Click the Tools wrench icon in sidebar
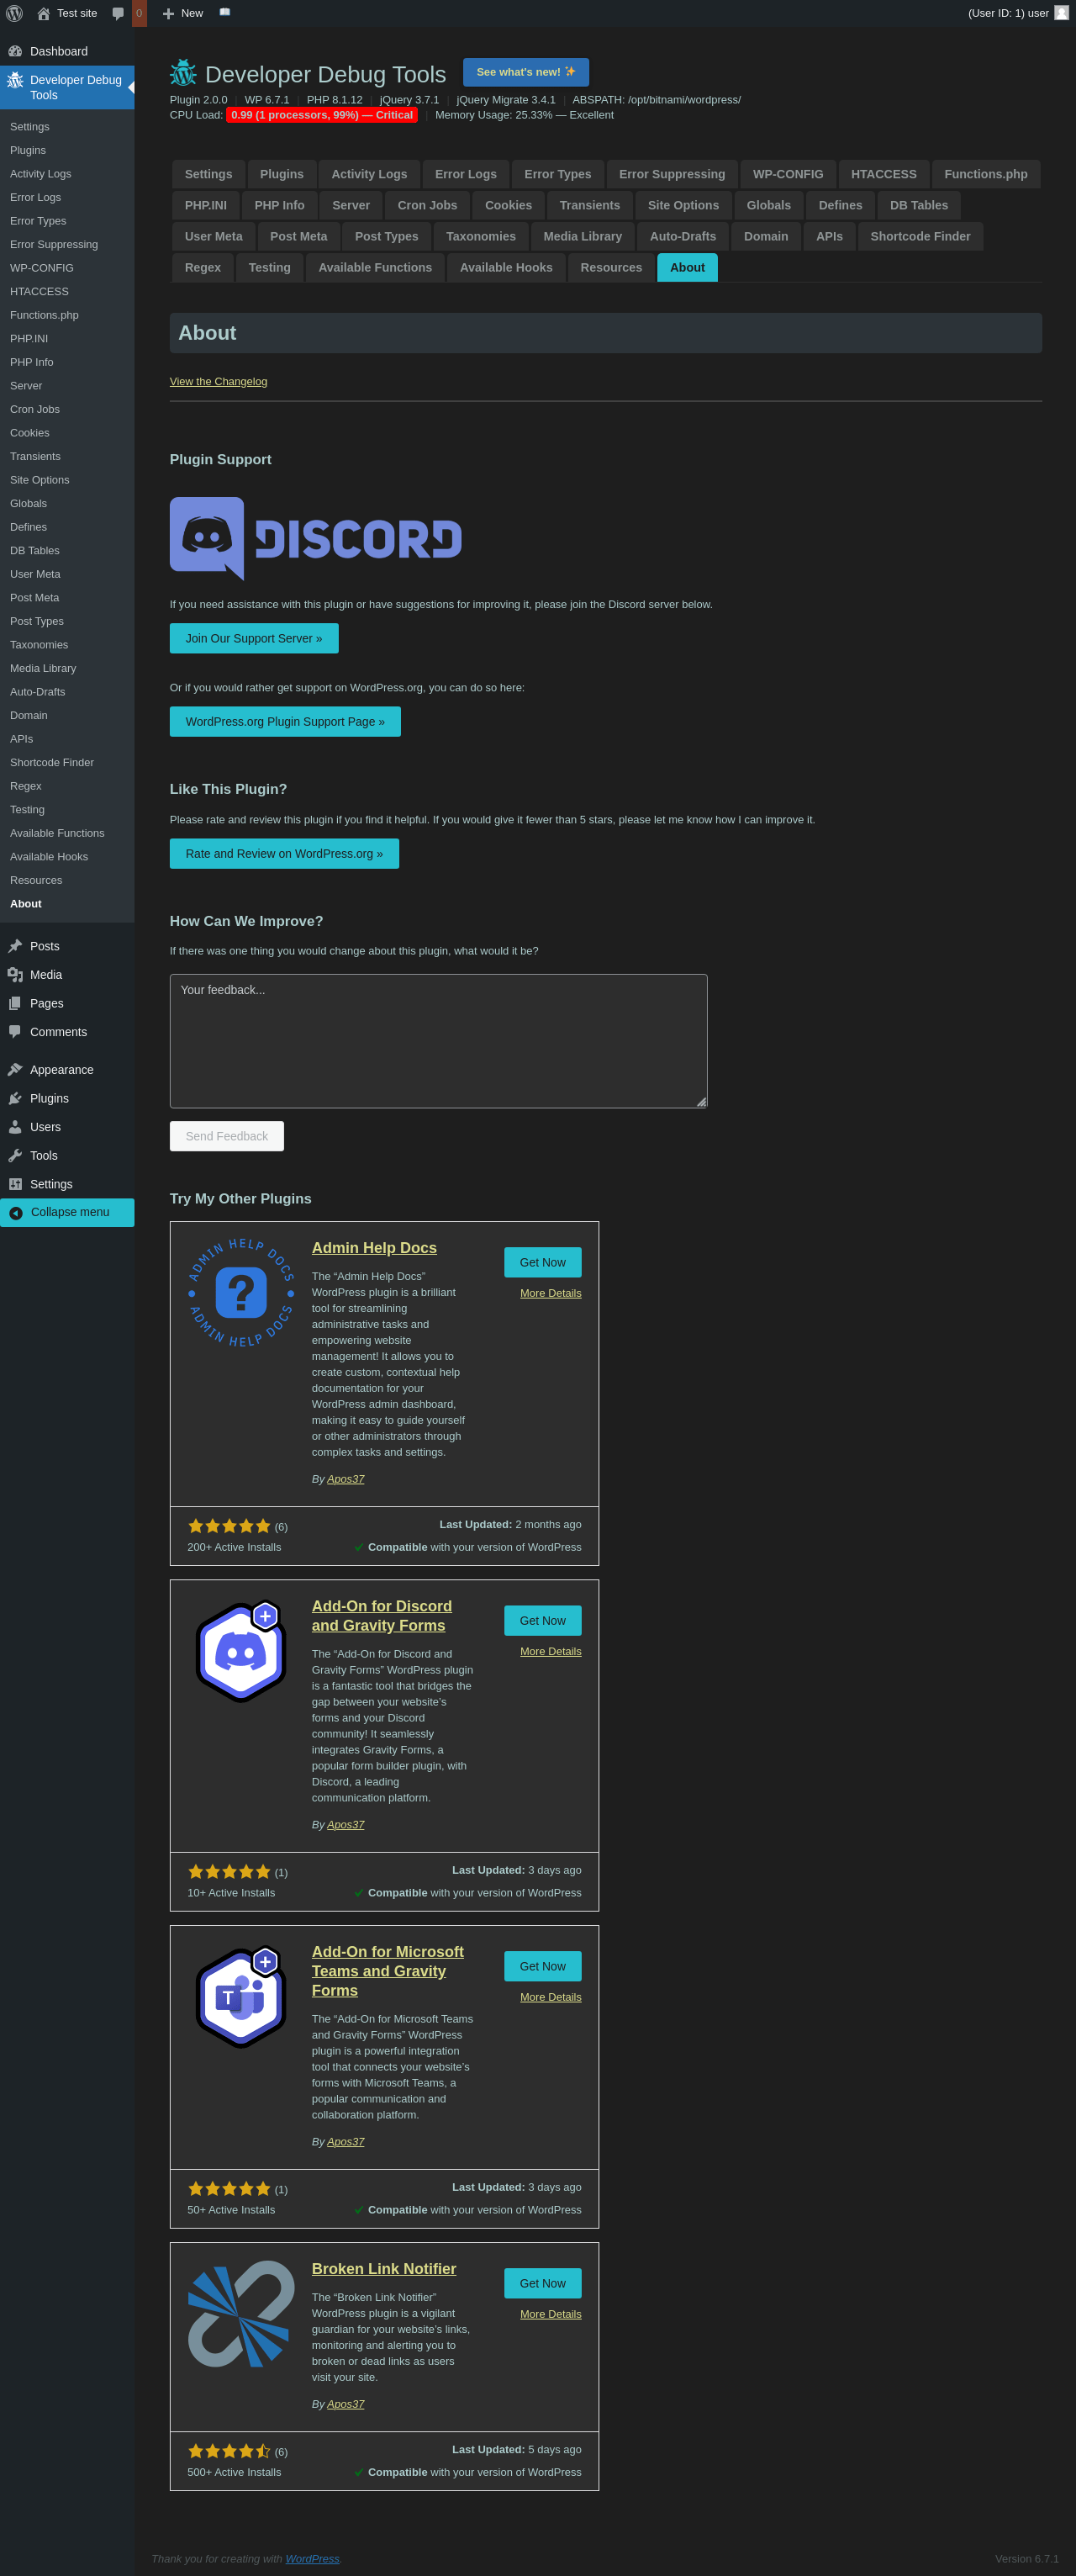 tap(15, 1155)
